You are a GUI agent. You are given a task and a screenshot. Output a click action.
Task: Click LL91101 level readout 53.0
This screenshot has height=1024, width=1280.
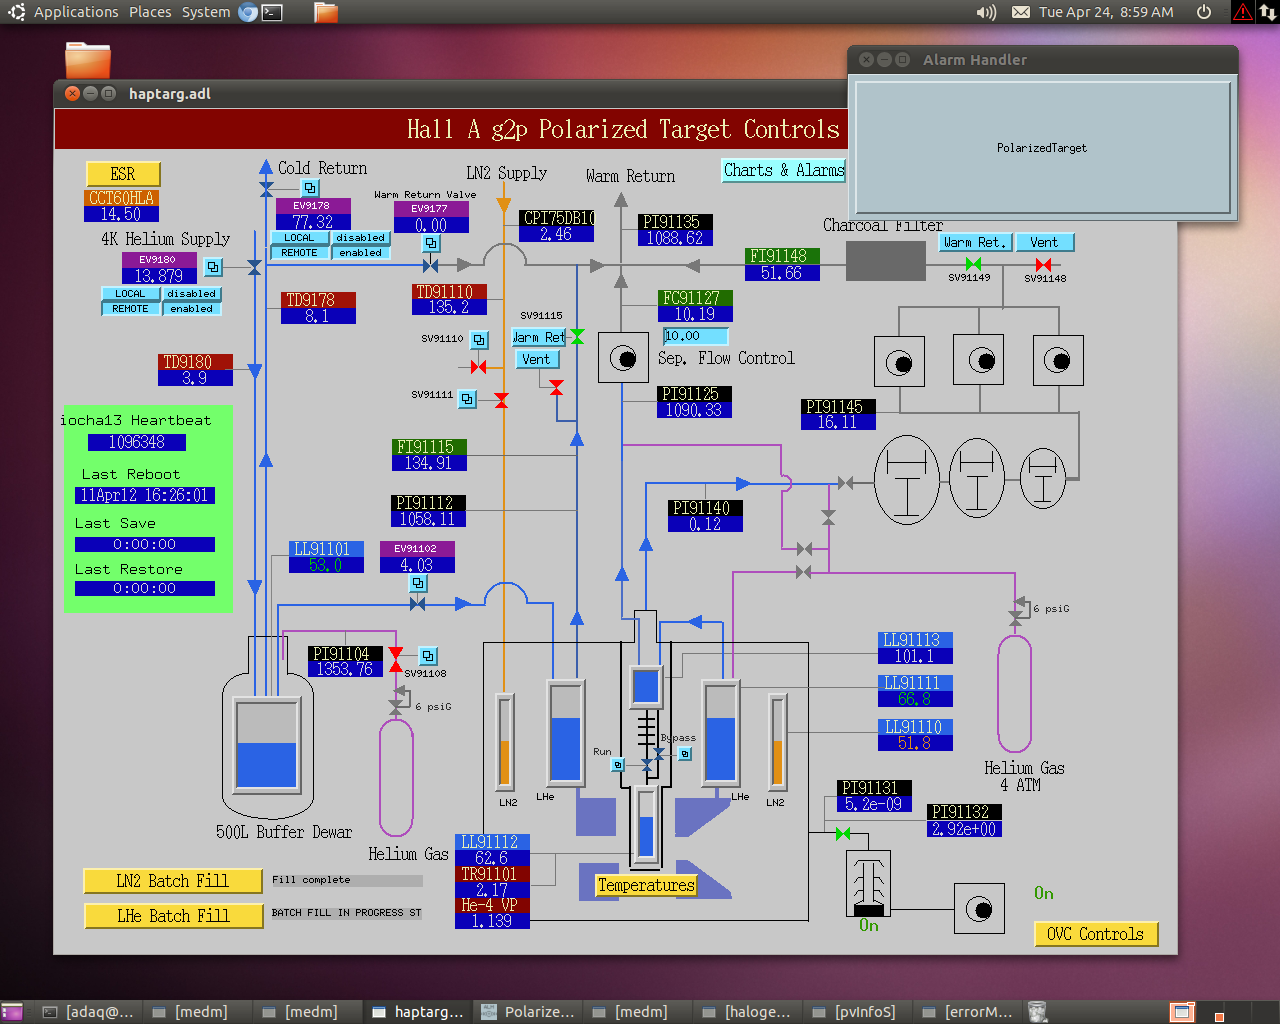pyautogui.click(x=326, y=565)
